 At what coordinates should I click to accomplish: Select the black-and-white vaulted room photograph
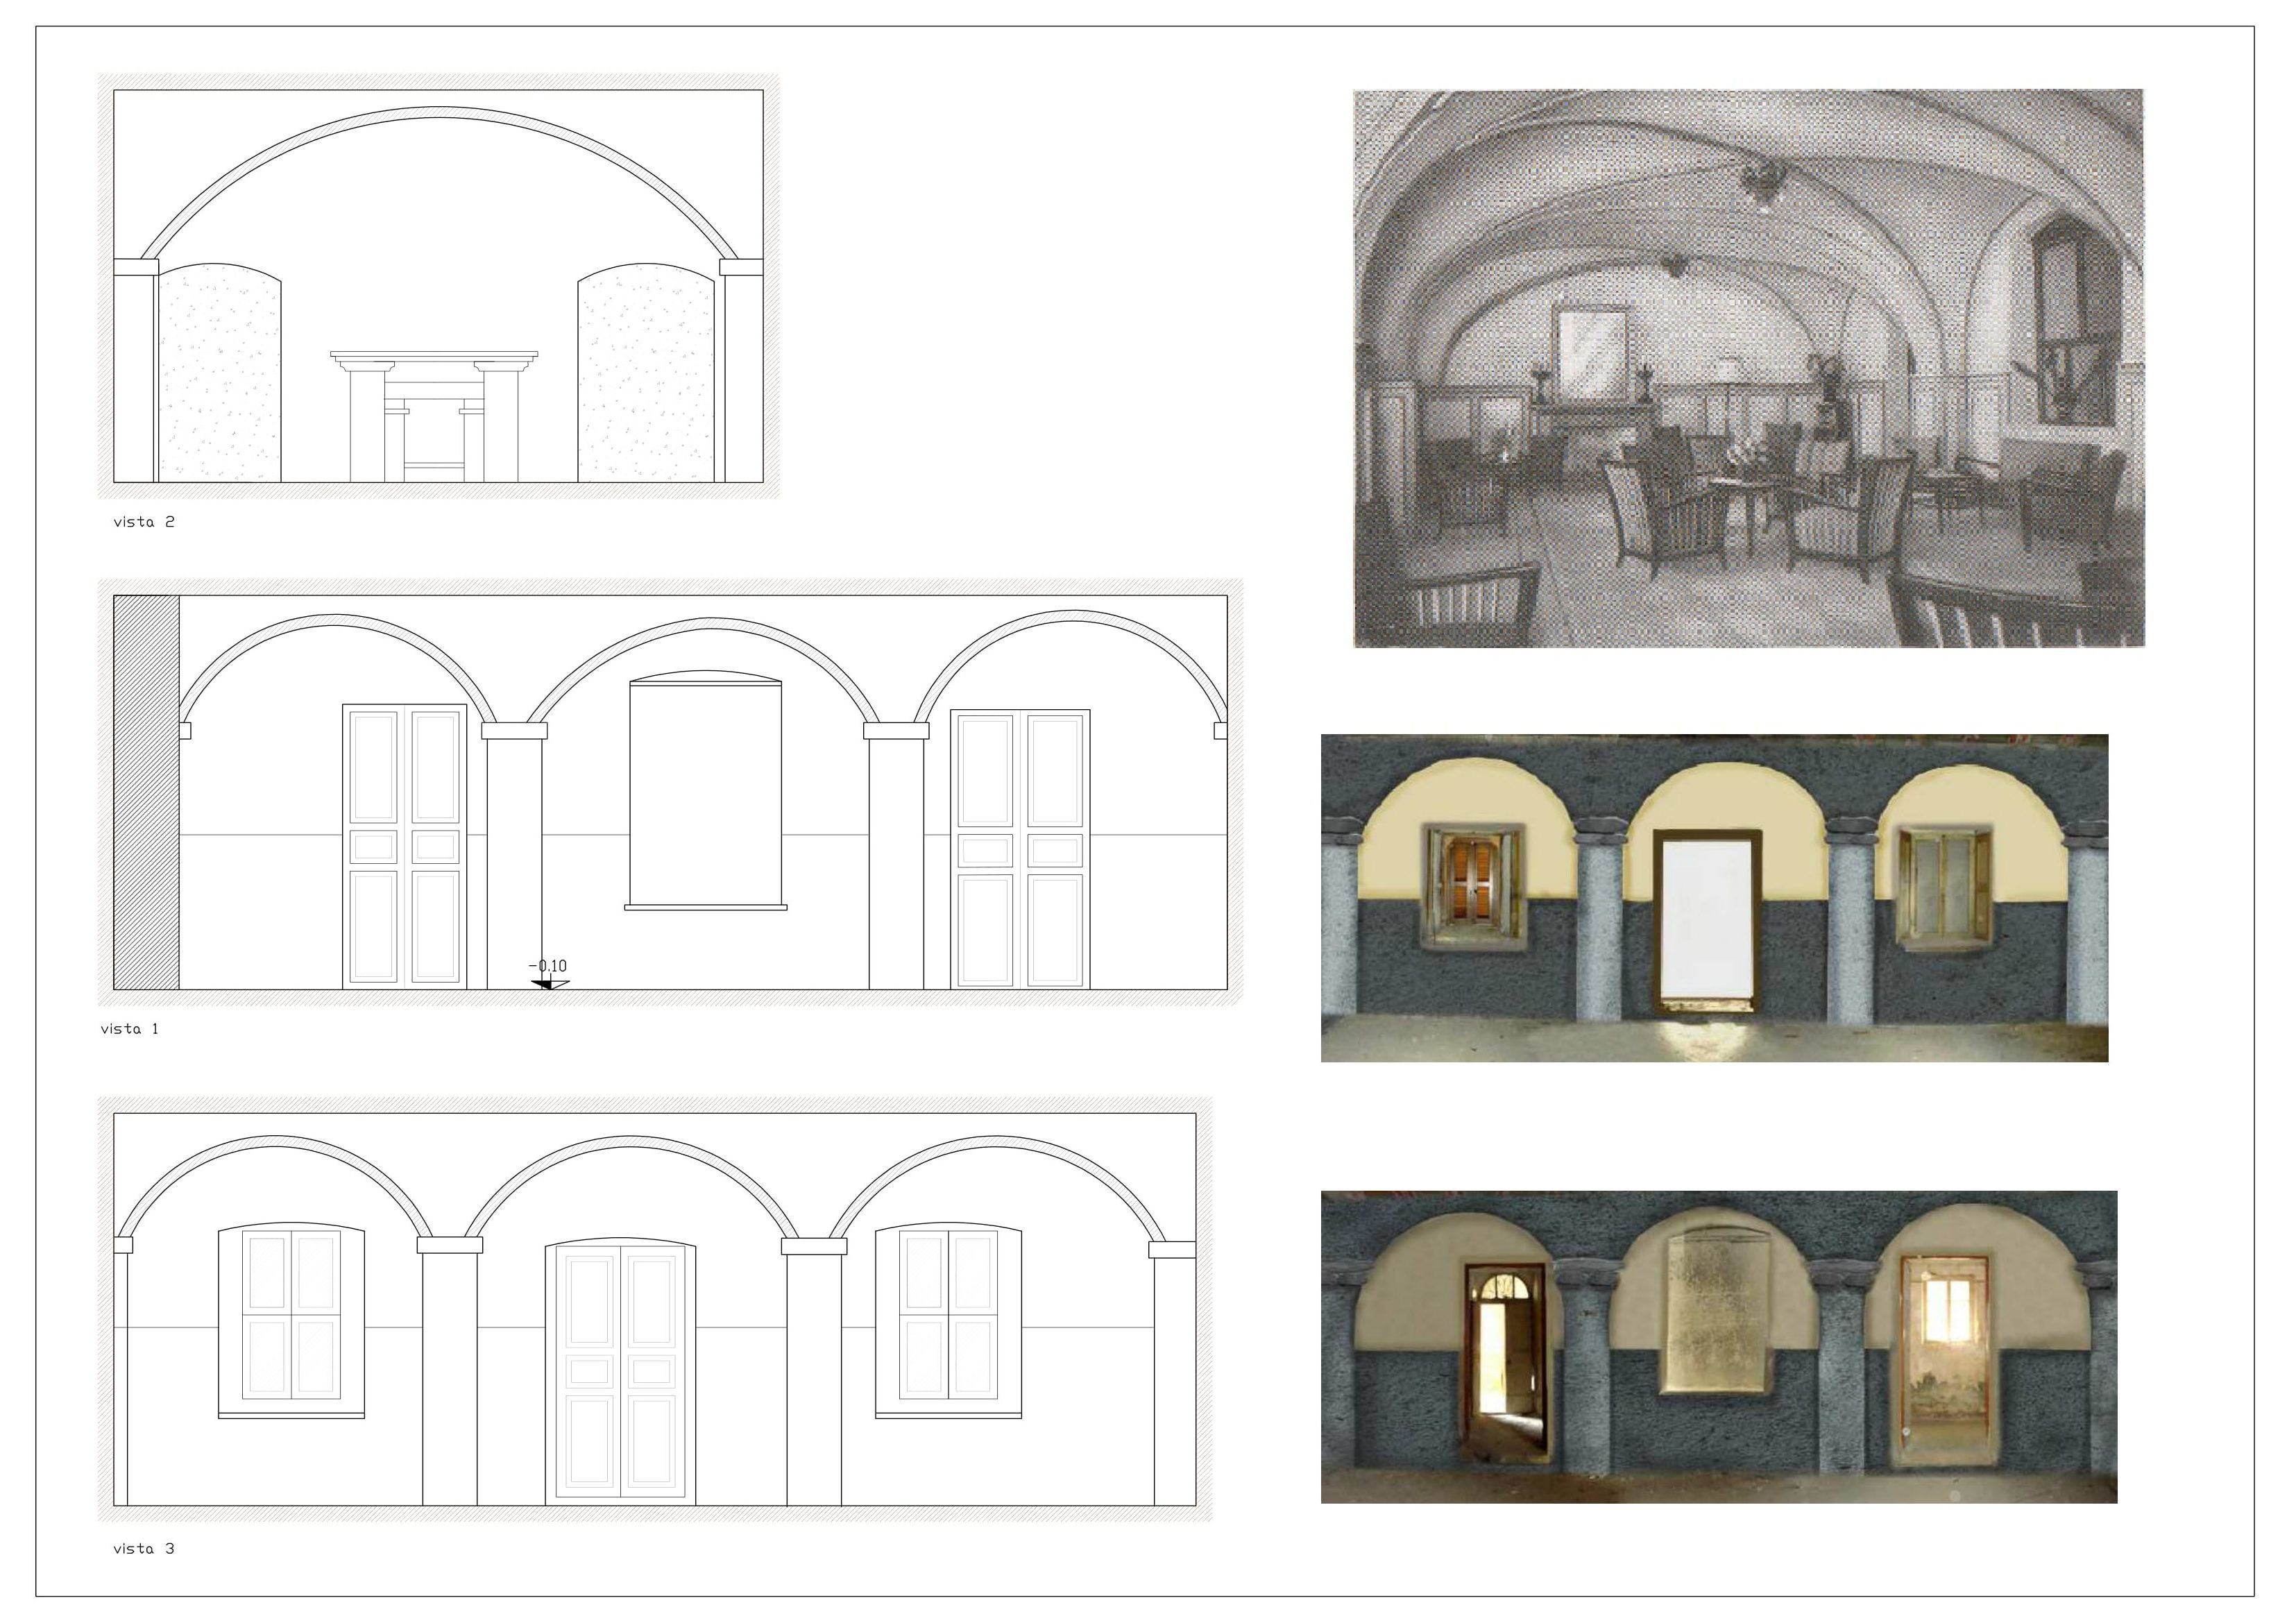pos(1748,368)
